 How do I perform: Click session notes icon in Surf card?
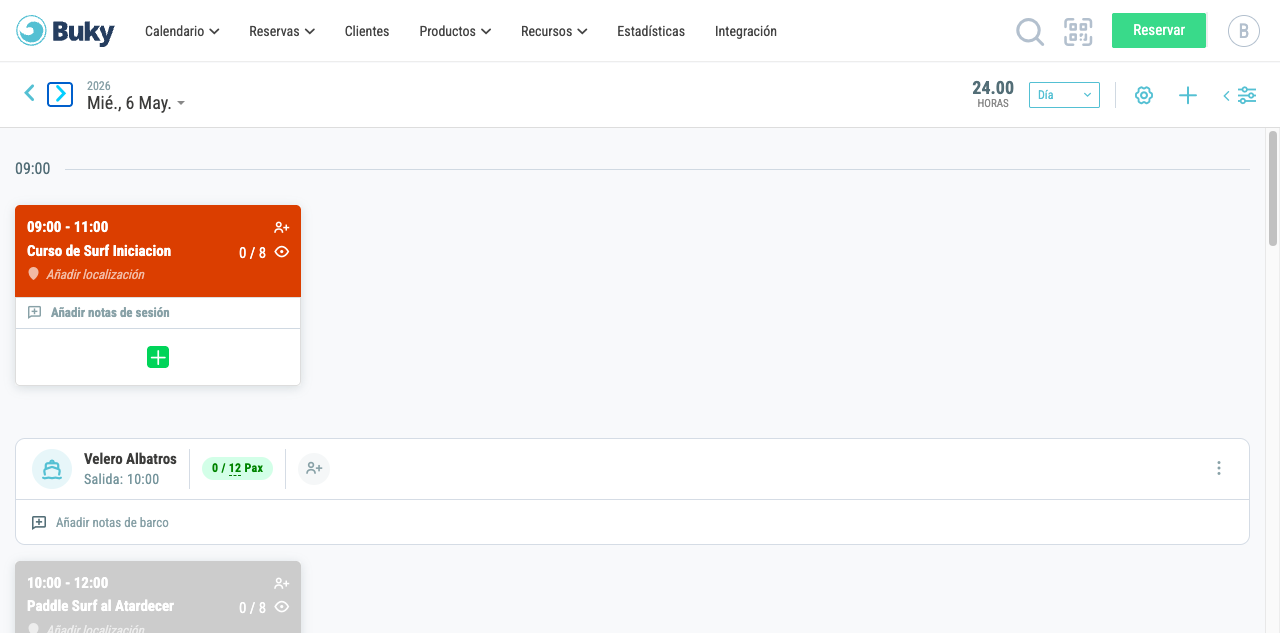(34, 312)
